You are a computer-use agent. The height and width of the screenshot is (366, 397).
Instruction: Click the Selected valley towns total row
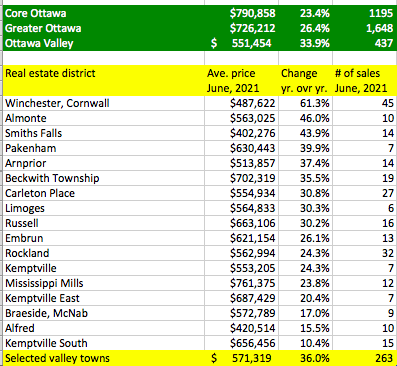click(x=199, y=358)
